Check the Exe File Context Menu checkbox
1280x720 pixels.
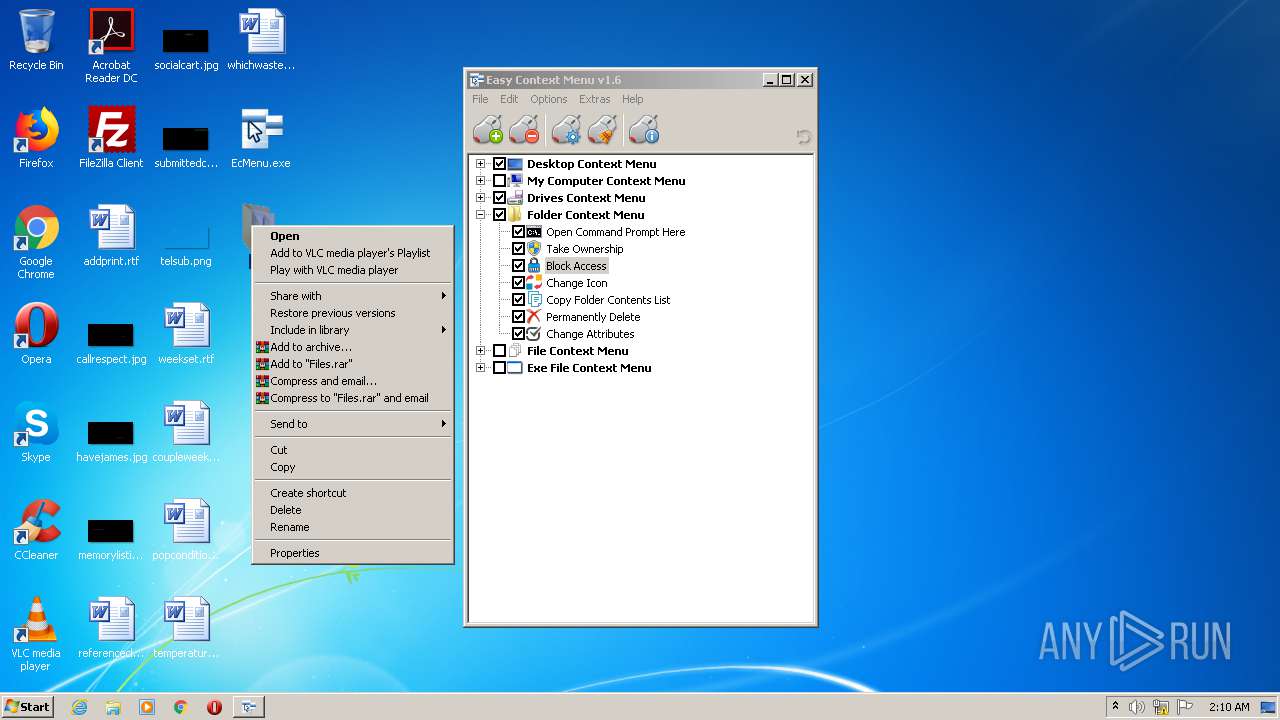[x=500, y=368]
